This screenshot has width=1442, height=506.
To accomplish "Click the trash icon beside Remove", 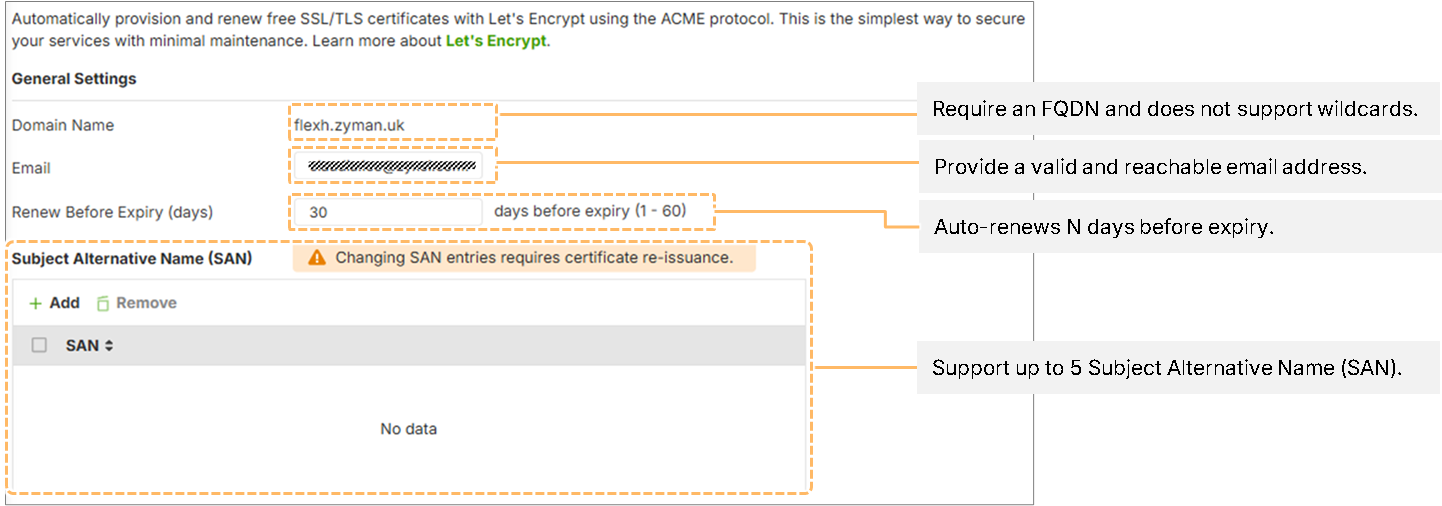I will coord(103,303).
